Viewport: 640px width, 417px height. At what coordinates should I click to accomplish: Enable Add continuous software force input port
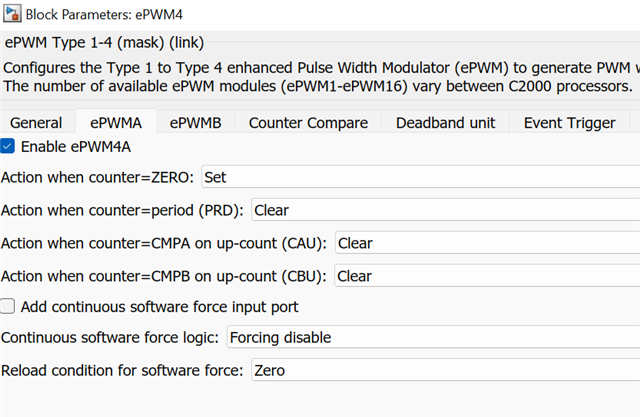coord(7,306)
